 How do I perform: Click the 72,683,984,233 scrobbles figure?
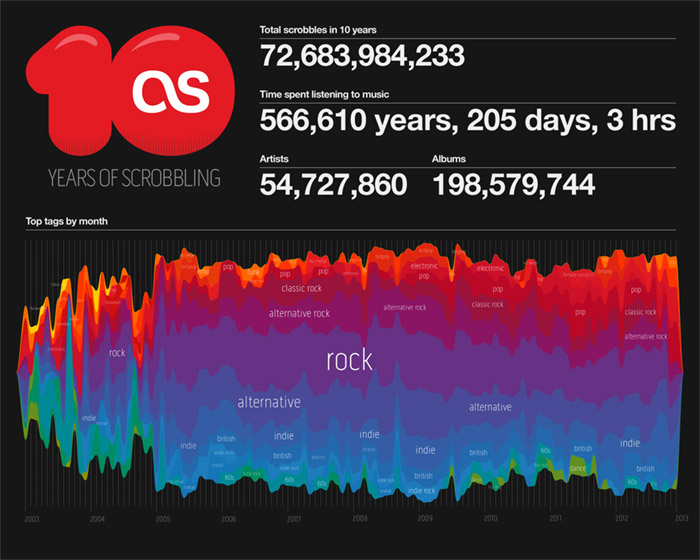click(x=362, y=56)
